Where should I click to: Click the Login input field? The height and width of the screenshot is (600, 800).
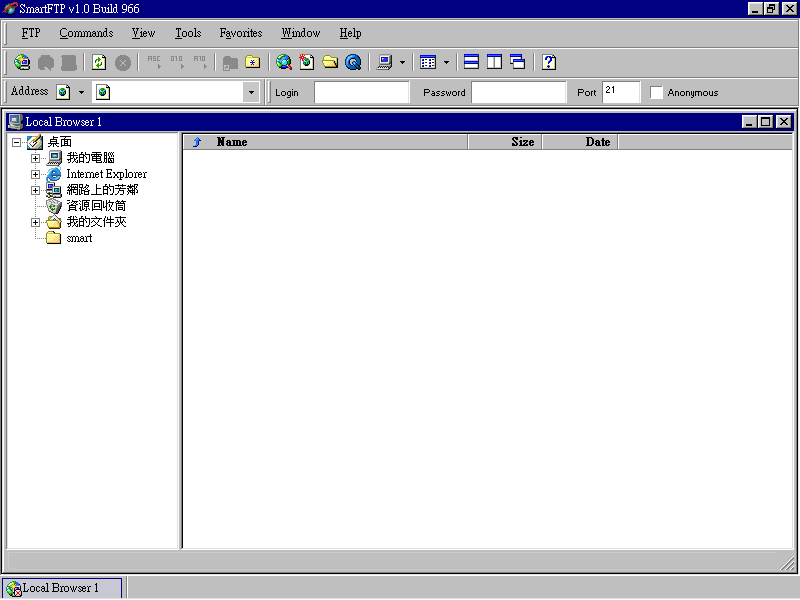pos(362,92)
